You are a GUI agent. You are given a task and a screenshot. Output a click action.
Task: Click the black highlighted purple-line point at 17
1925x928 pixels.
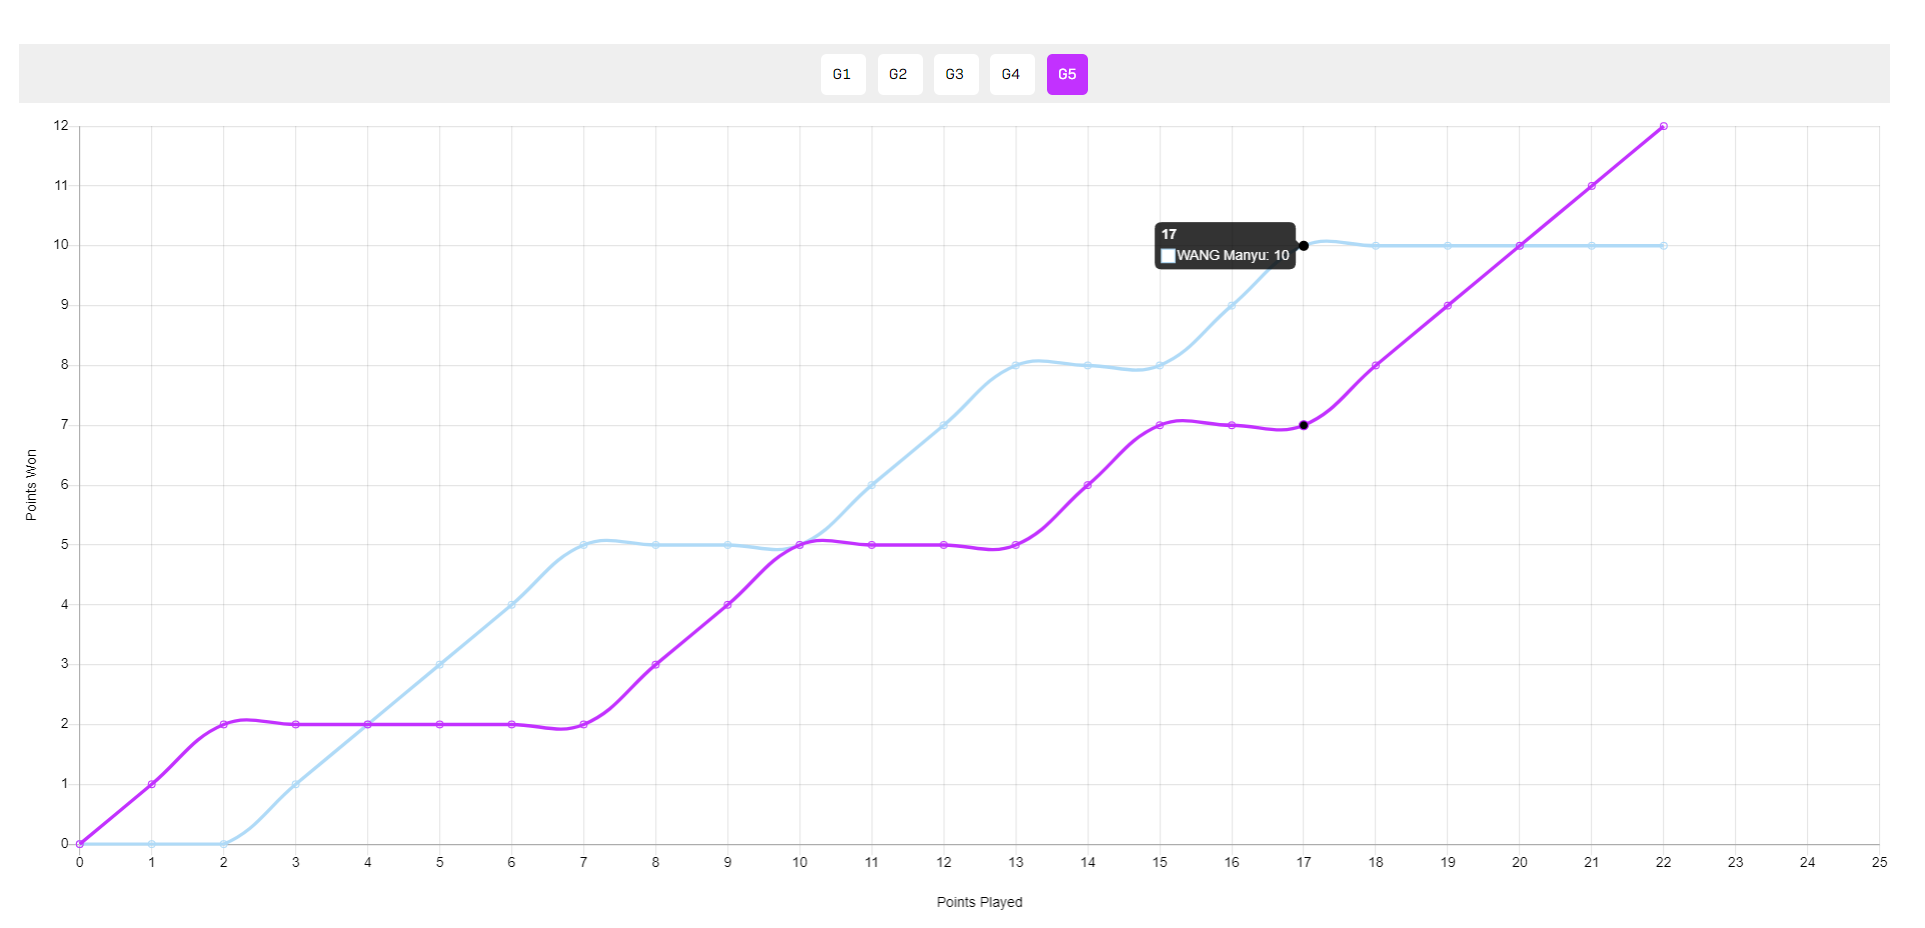[1303, 425]
